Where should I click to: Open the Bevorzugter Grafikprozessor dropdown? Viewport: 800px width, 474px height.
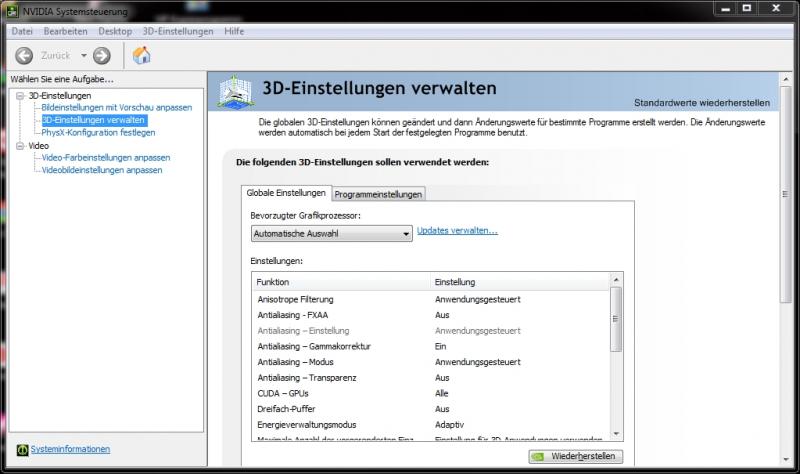tap(332, 234)
